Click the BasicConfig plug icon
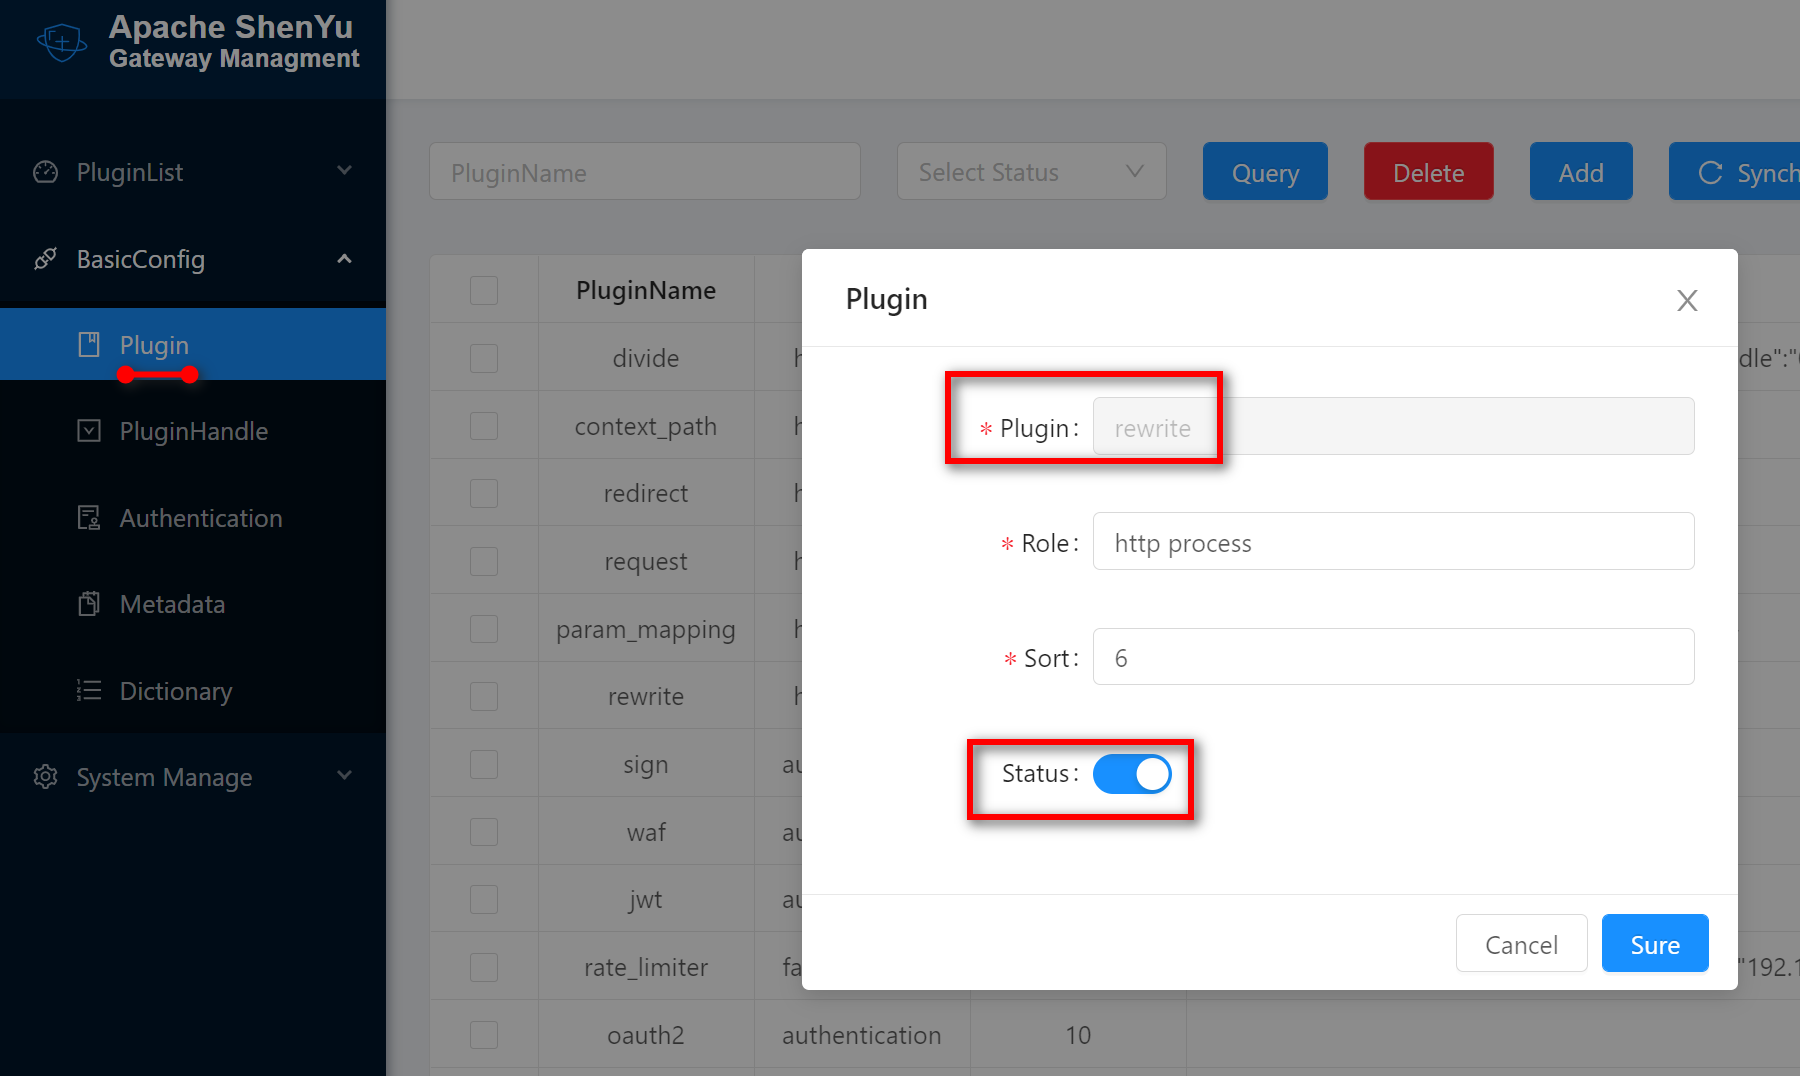Screen dimensions: 1800x1076 (x=45, y=259)
